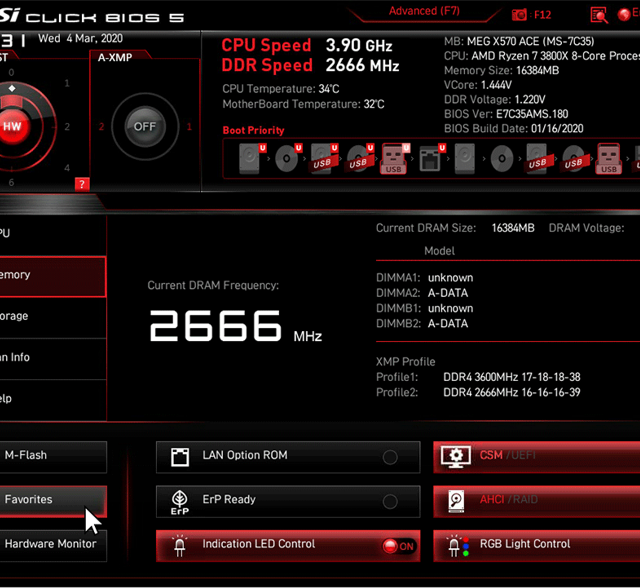
Task: Click the RGB Light Control bulb icon
Action: tap(458, 546)
